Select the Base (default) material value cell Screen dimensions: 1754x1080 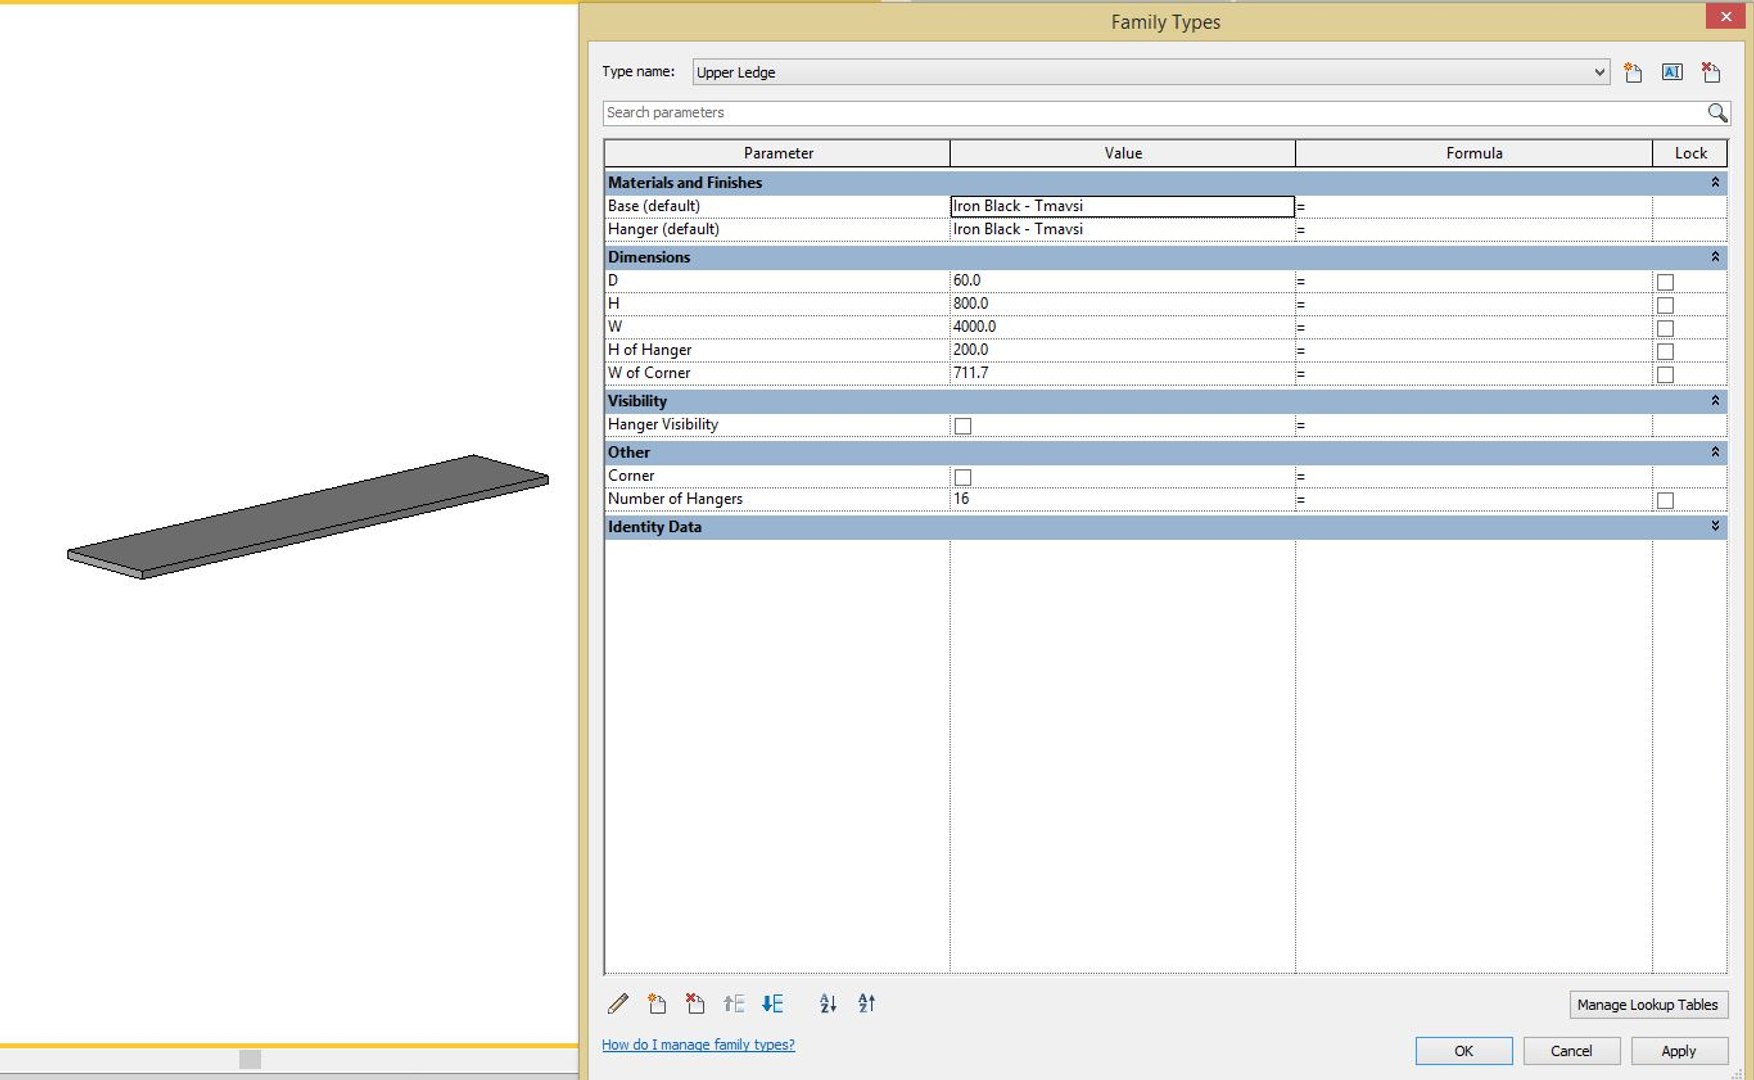tap(1122, 206)
